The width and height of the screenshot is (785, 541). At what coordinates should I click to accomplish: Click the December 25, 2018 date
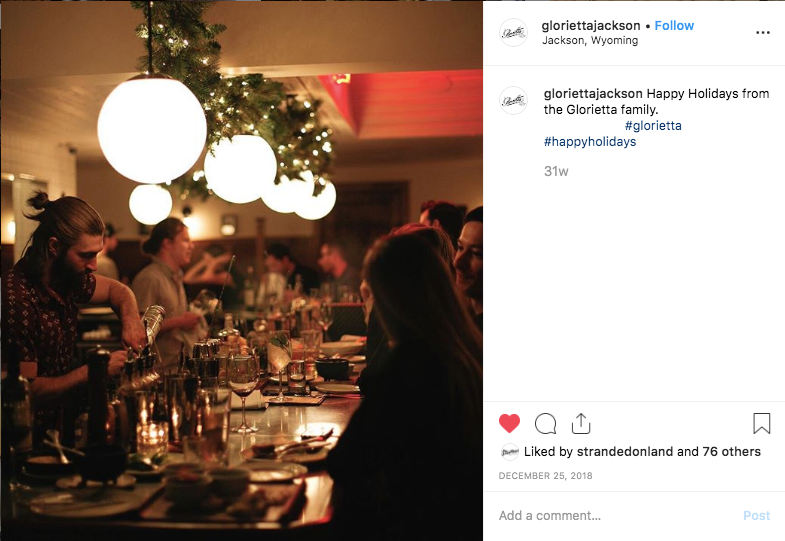(545, 475)
